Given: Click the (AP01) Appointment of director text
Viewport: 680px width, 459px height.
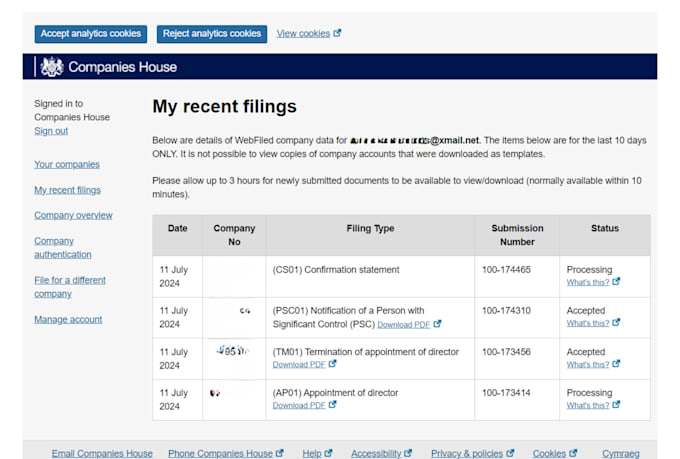Looking at the screenshot, I should click(x=335, y=393).
